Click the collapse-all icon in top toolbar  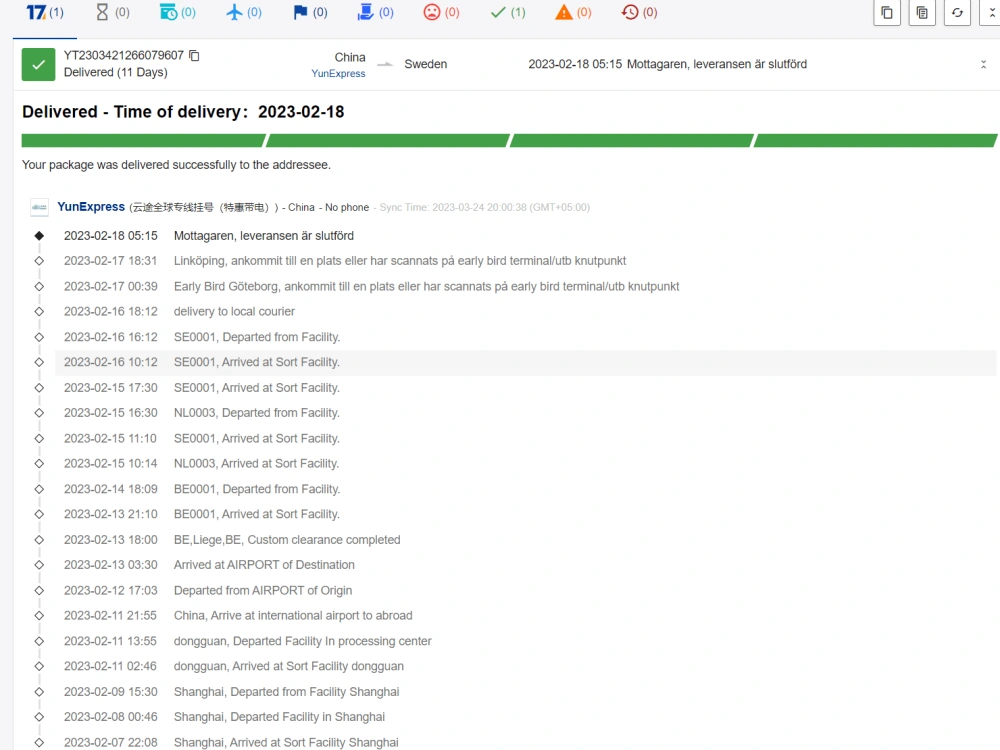990,12
